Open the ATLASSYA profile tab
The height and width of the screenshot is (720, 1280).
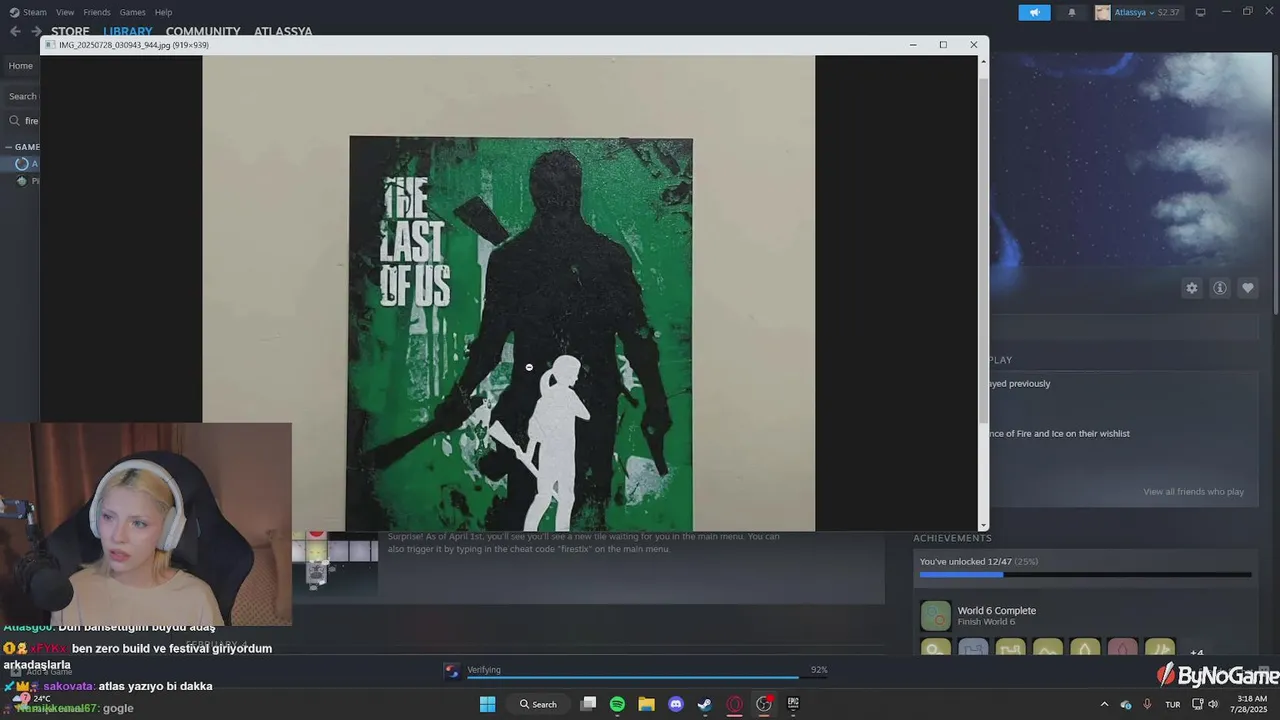[283, 31]
